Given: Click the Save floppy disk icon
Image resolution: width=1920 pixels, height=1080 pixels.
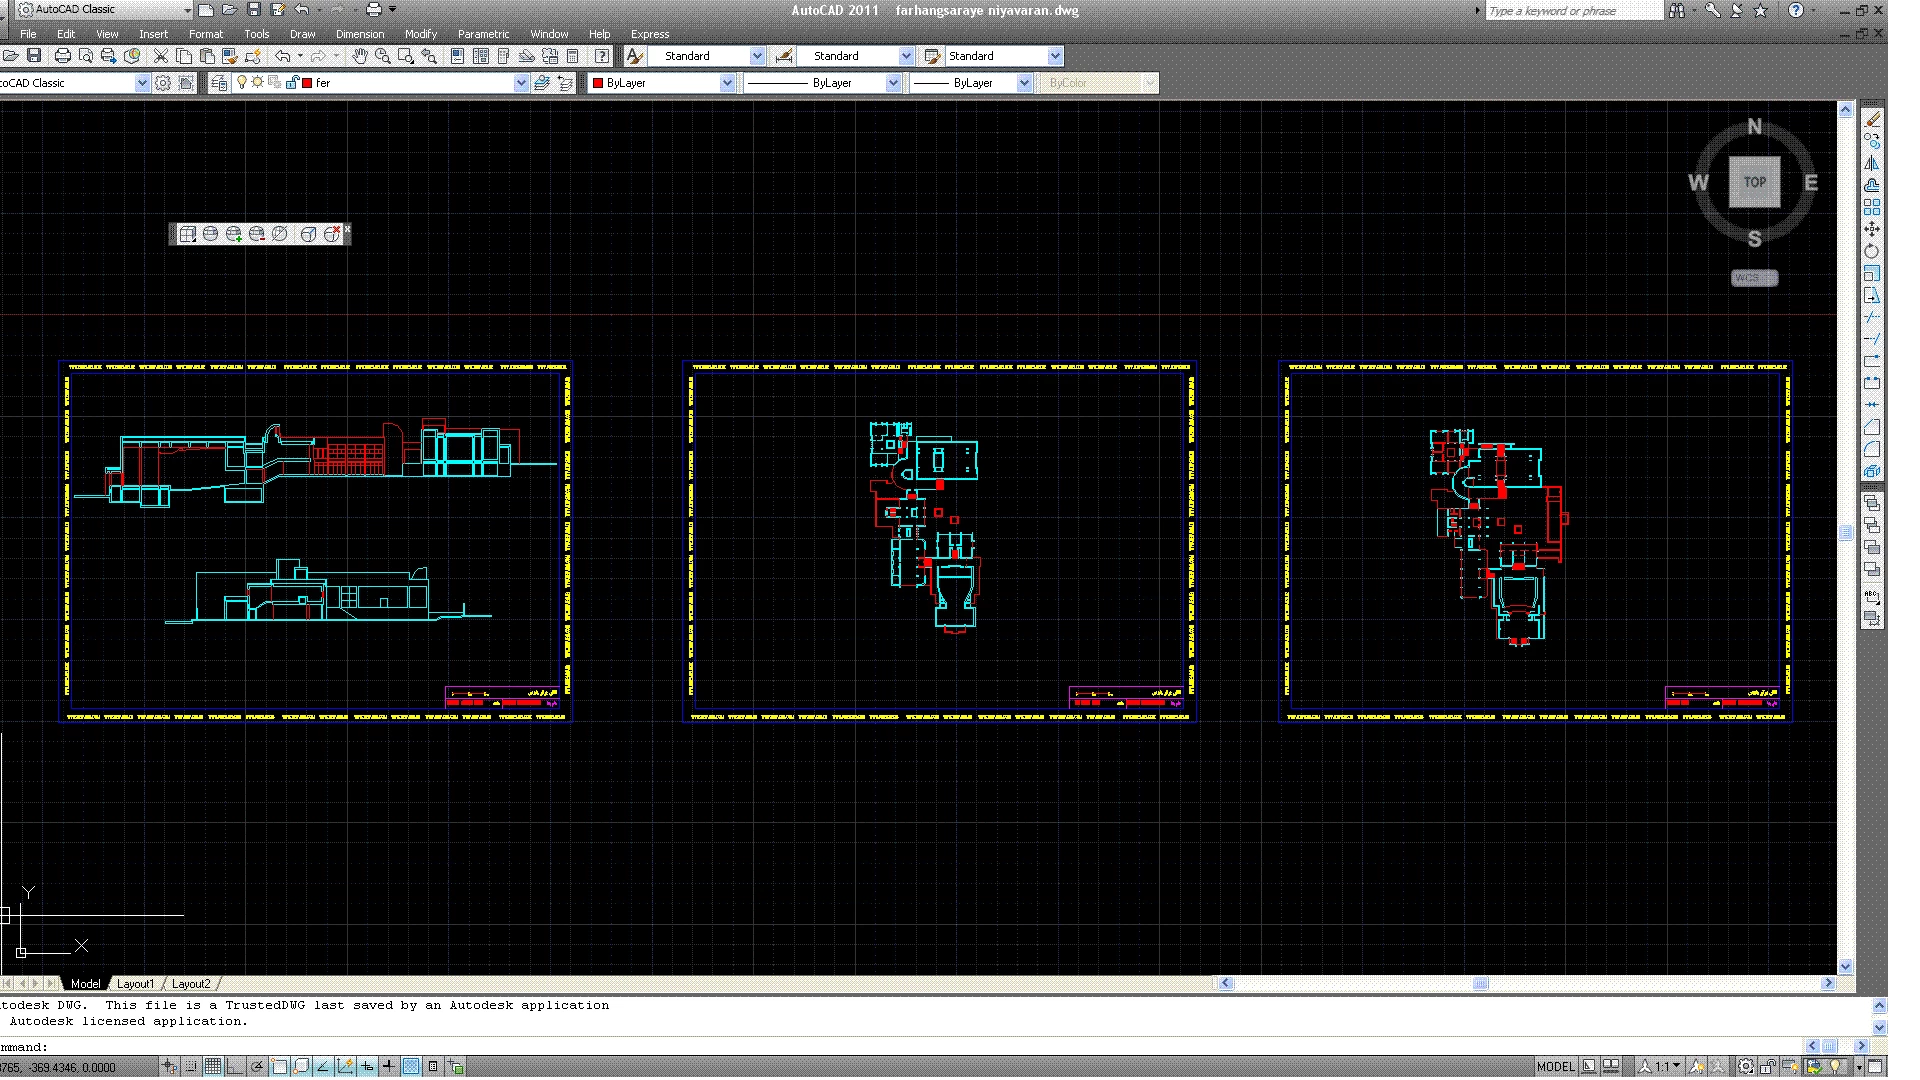Looking at the screenshot, I should pos(34,56).
